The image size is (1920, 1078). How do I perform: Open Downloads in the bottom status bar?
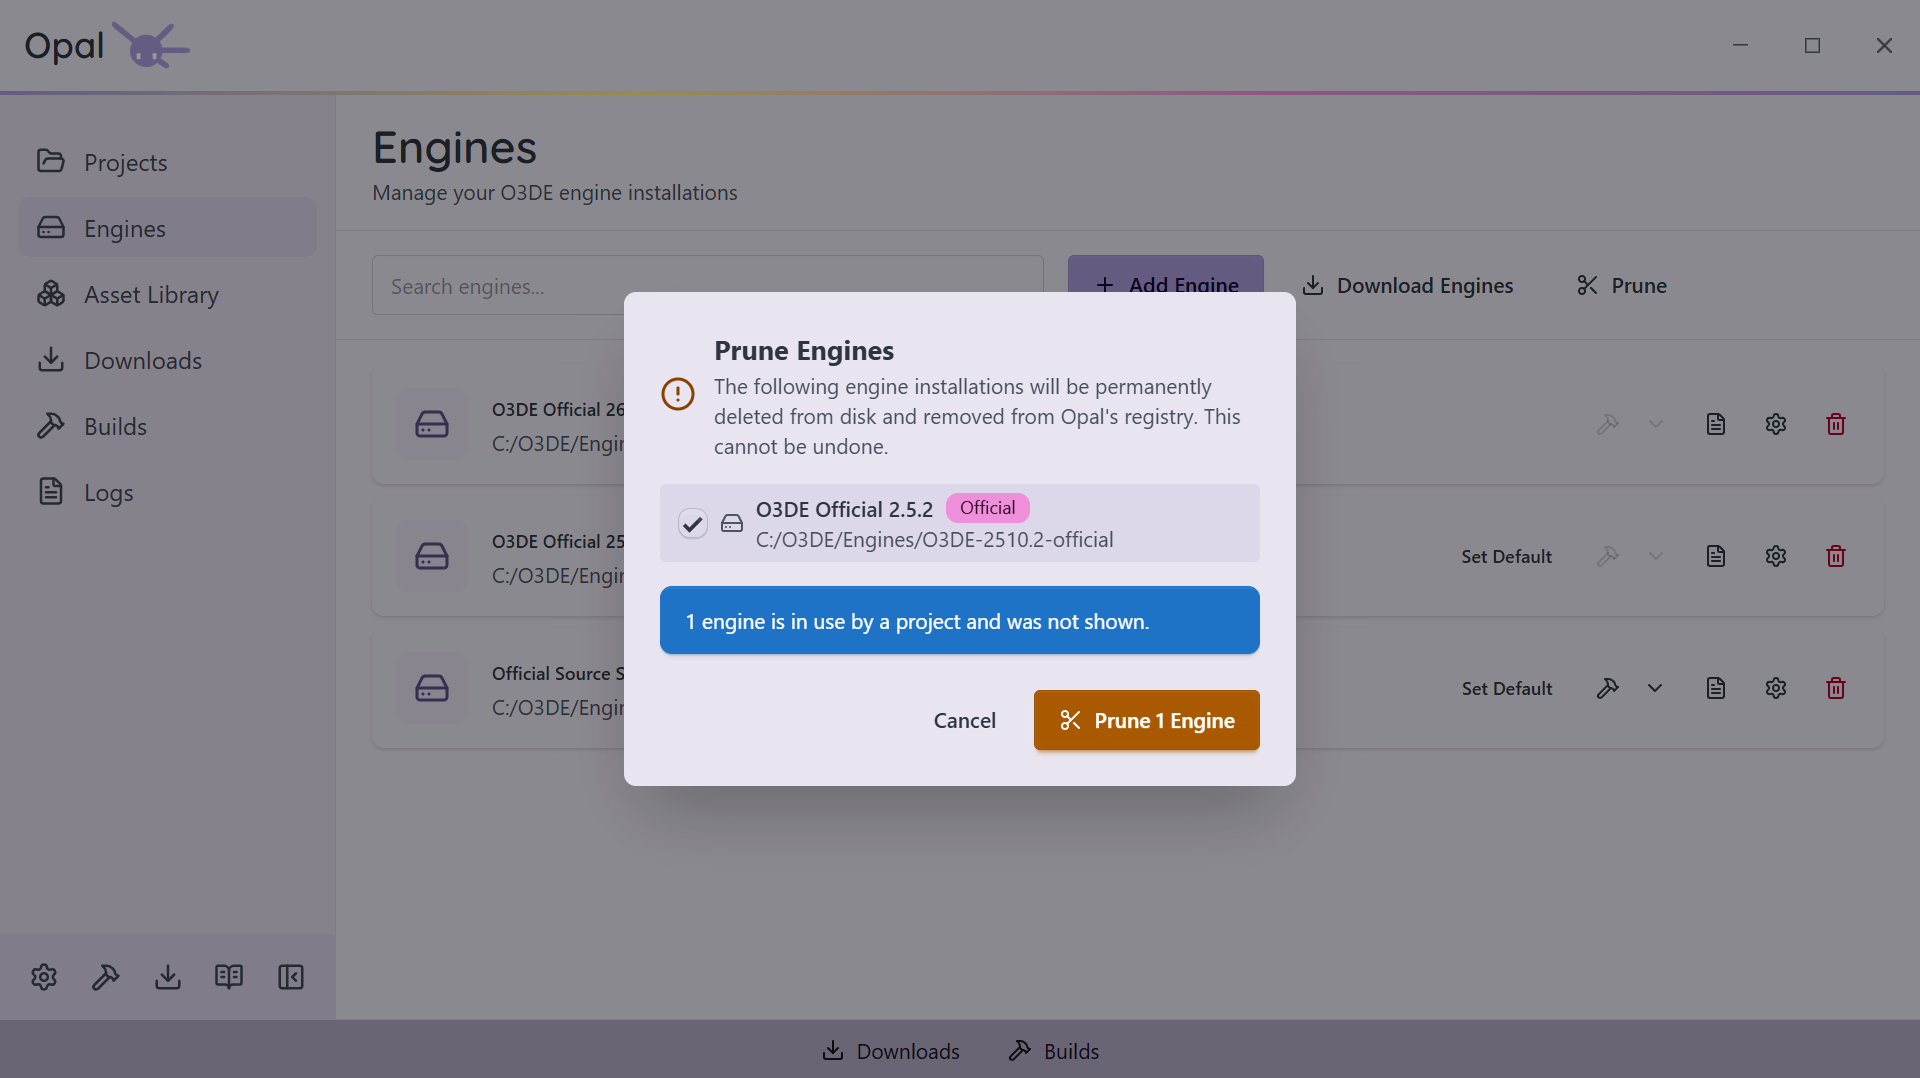[890, 1051]
